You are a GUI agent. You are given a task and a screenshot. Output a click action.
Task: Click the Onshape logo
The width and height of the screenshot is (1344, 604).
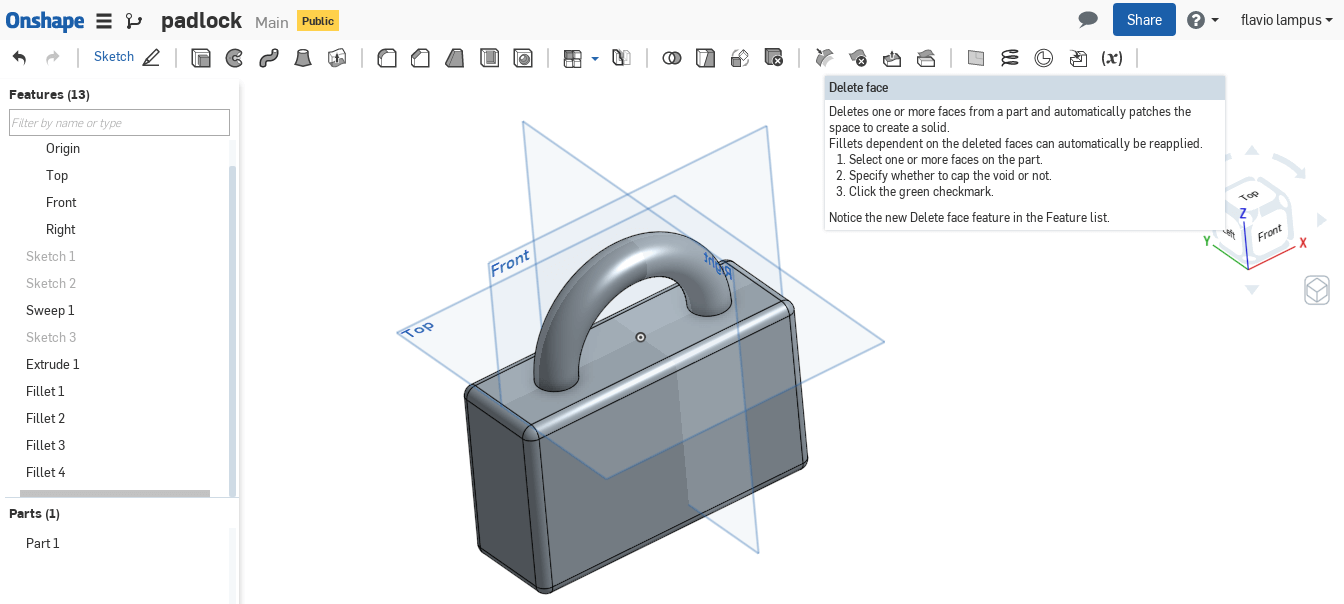coord(44,20)
